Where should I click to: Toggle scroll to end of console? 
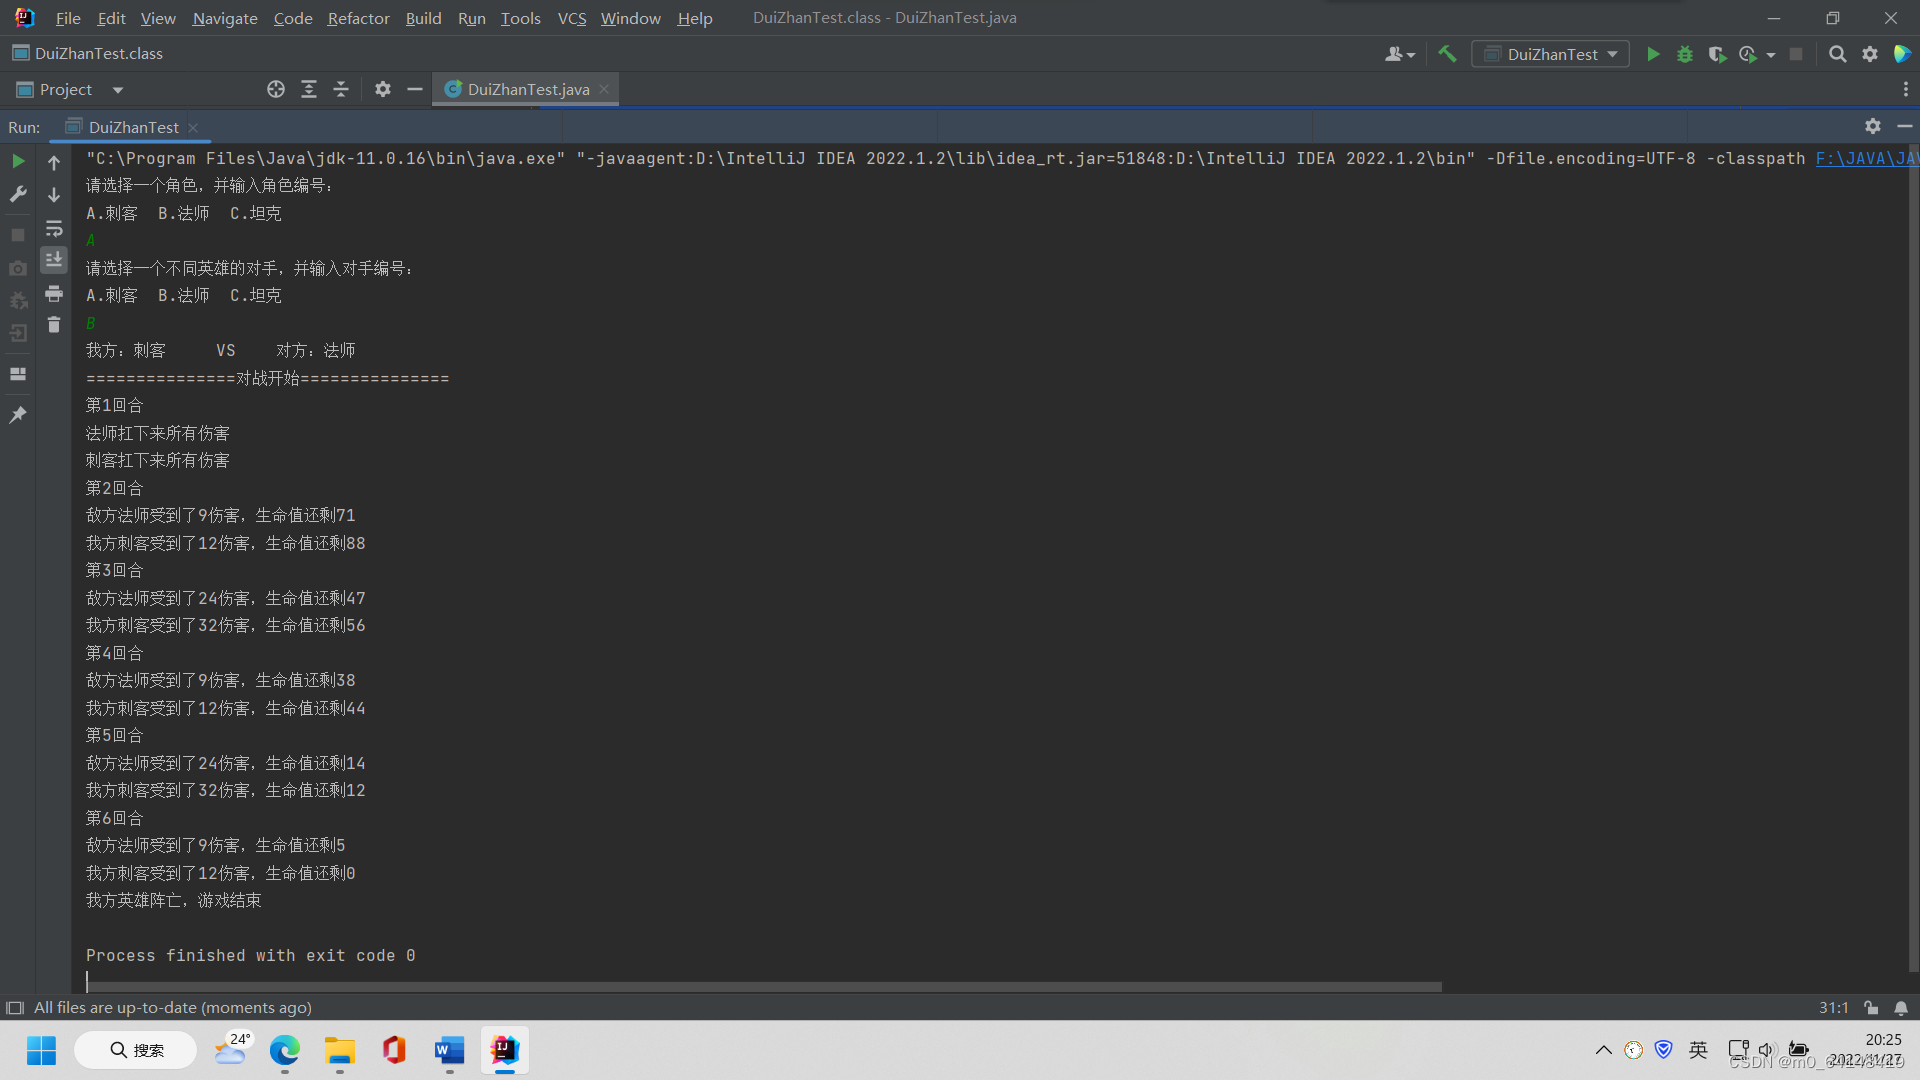tap(54, 260)
